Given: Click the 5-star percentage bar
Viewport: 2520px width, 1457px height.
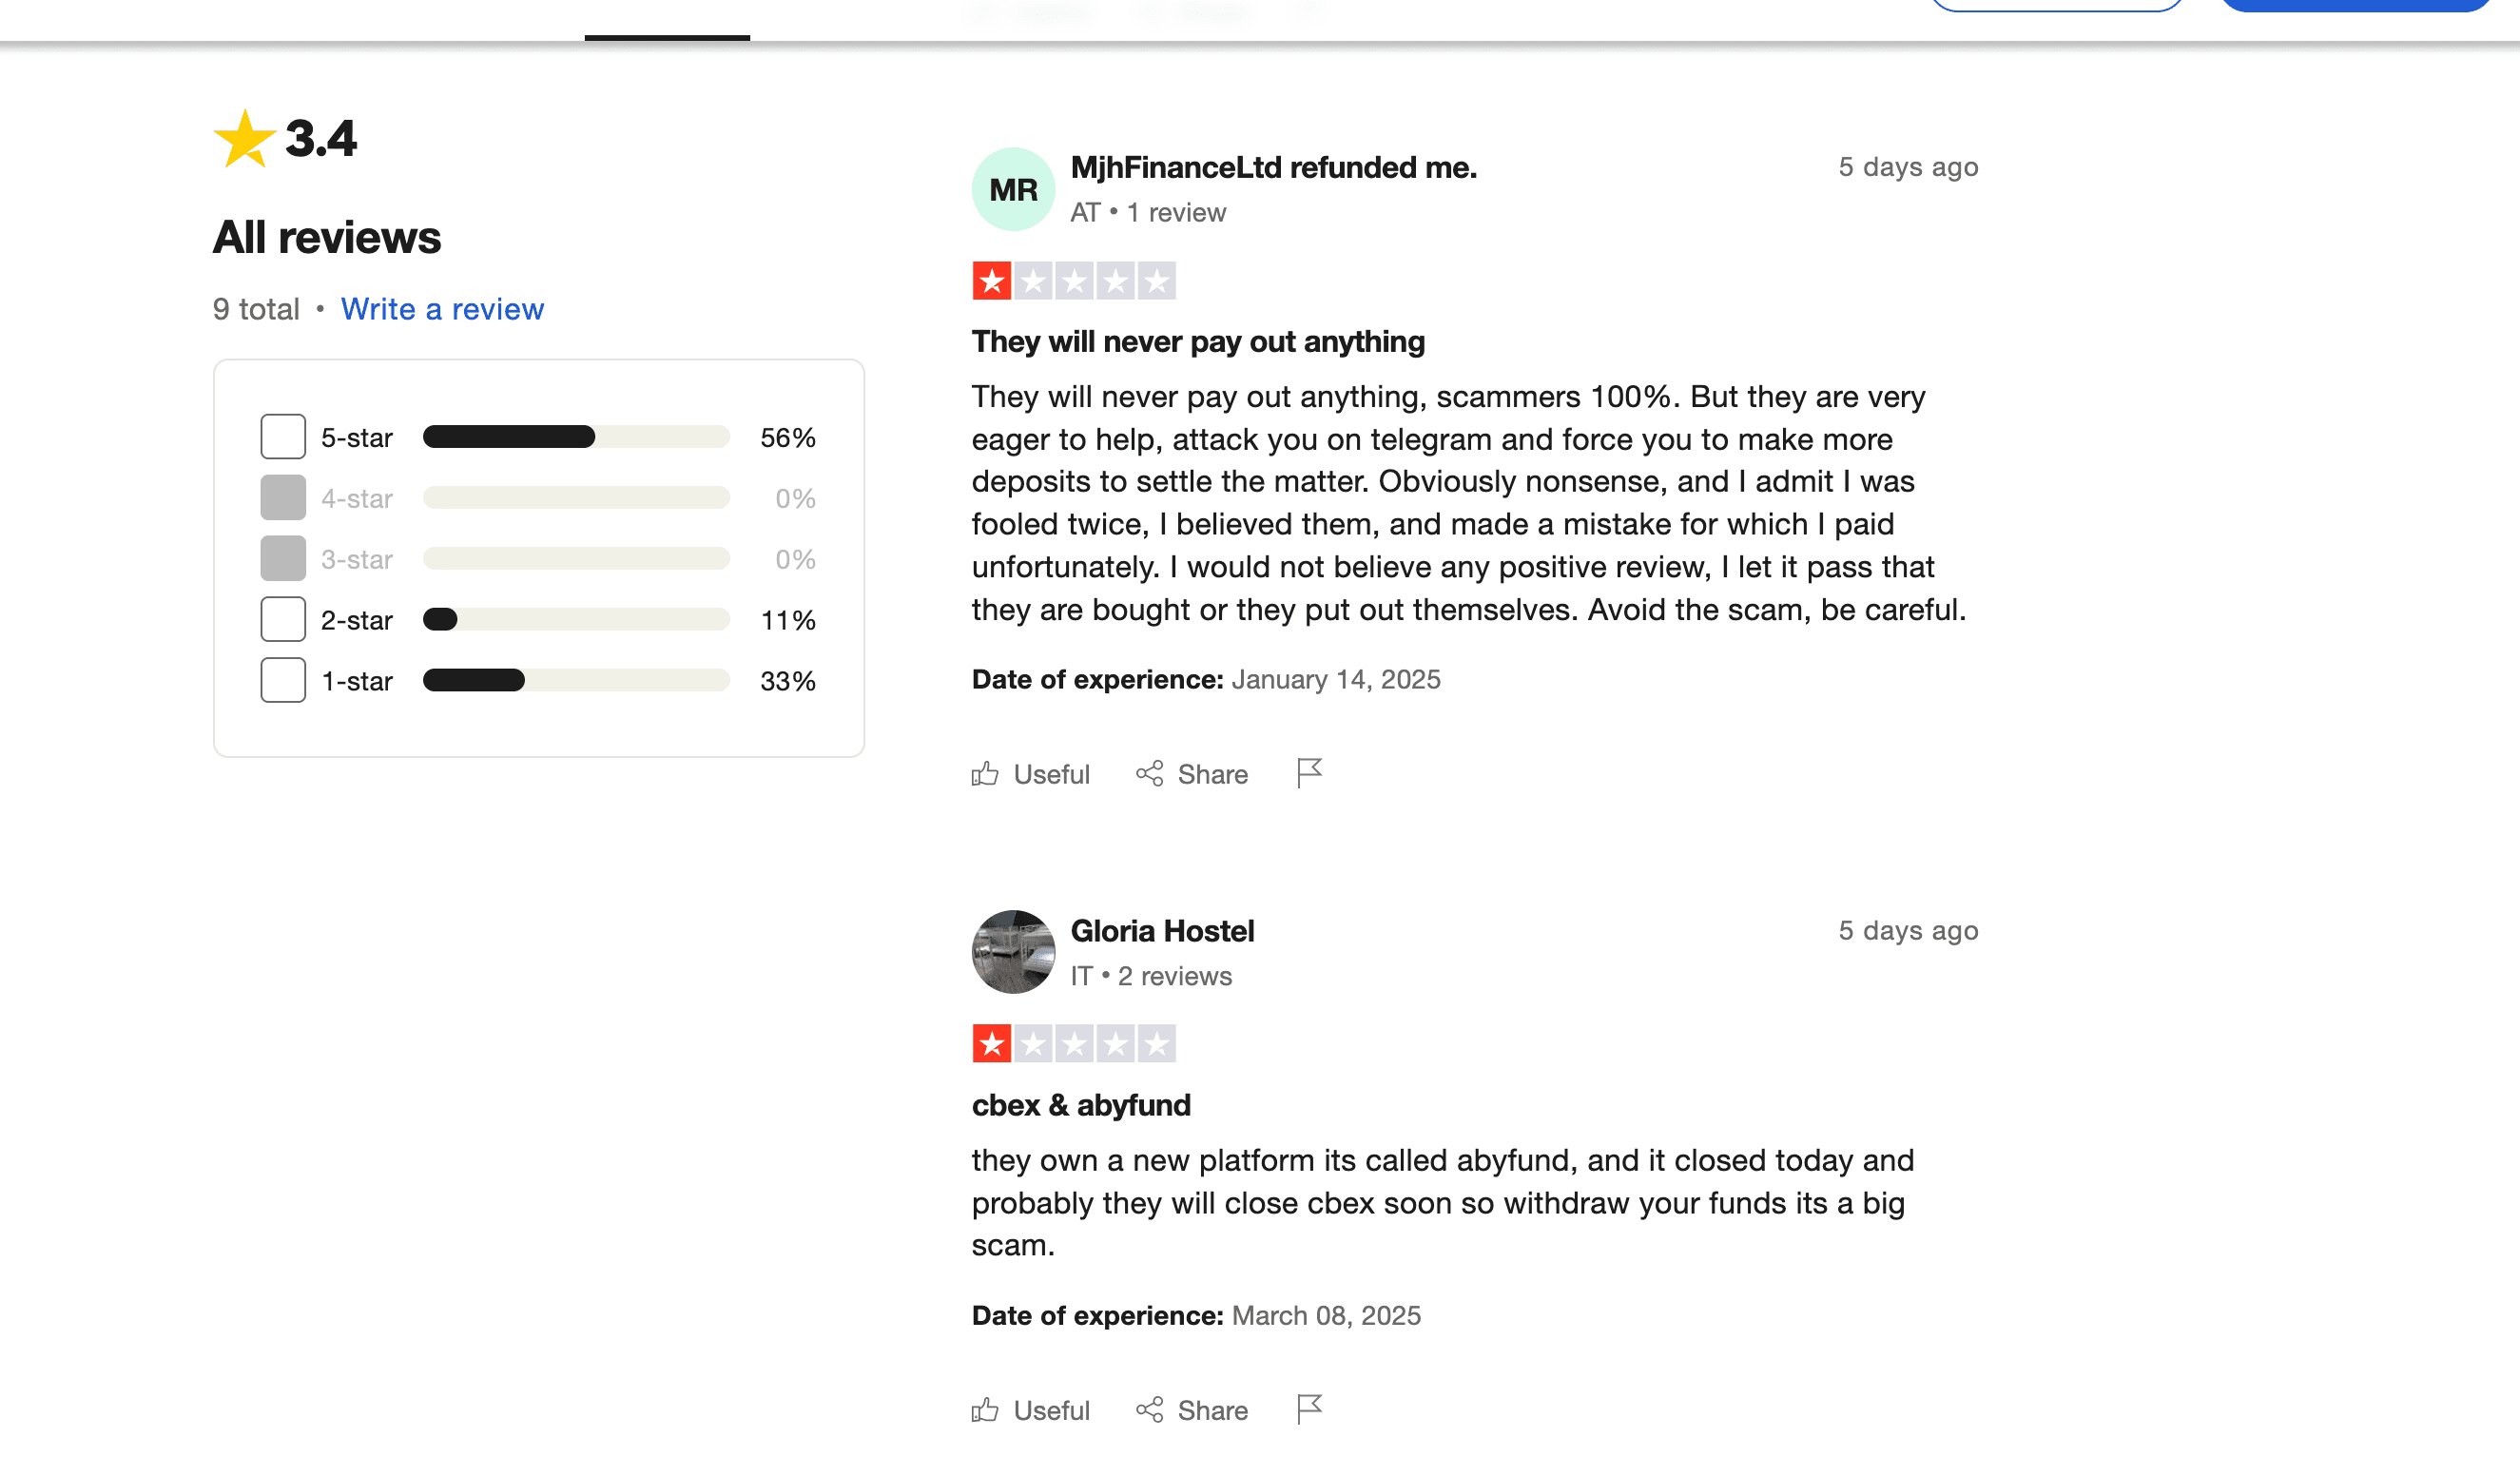Looking at the screenshot, I should [x=576, y=436].
